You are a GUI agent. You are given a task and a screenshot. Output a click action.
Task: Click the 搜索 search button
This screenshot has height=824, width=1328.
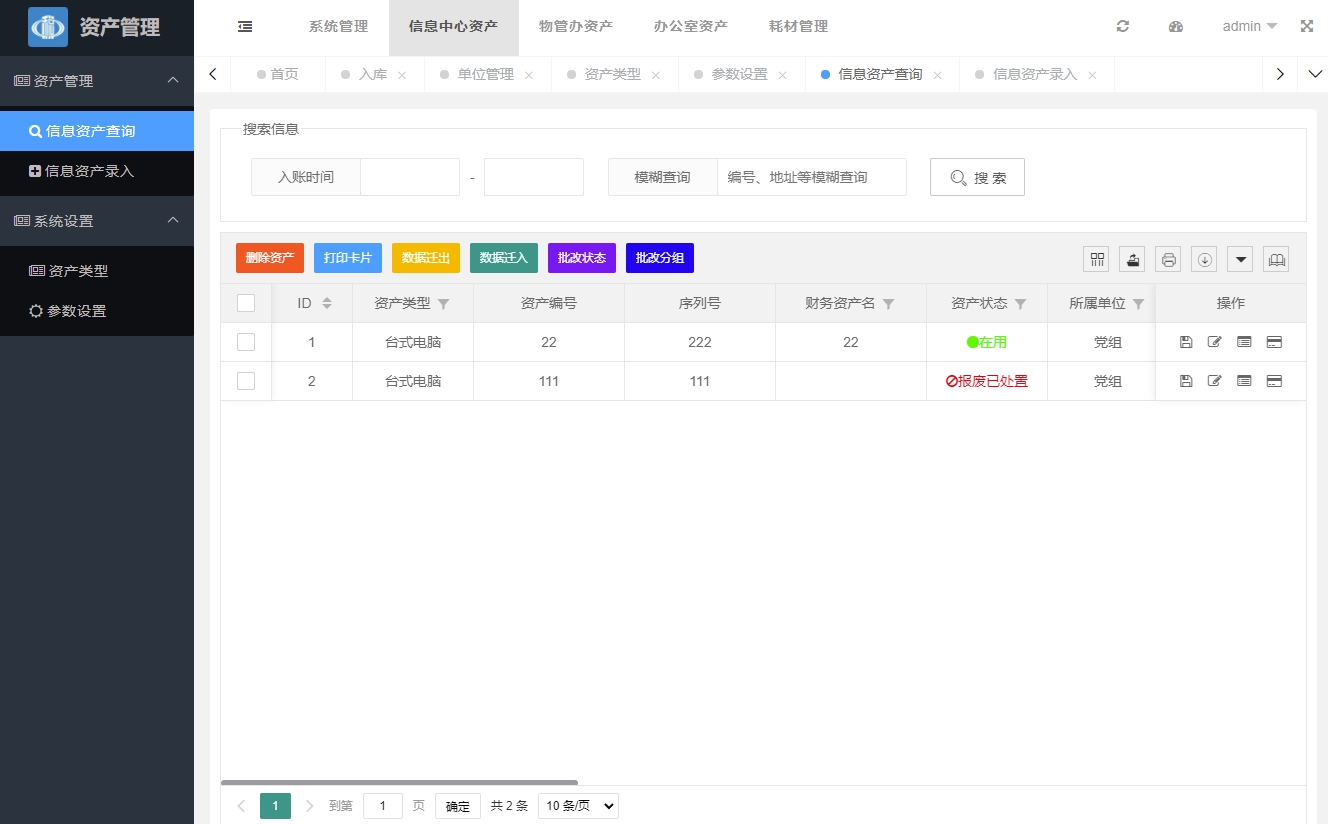click(x=977, y=178)
